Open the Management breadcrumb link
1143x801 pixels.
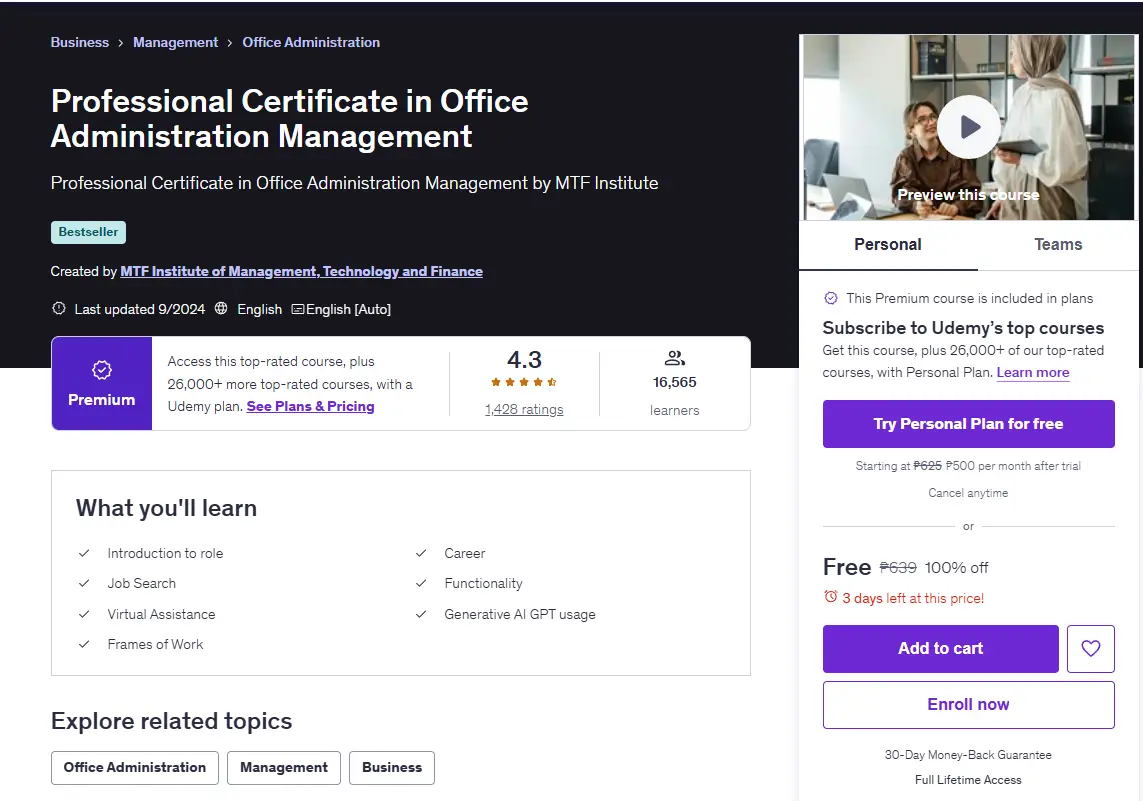pos(175,42)
